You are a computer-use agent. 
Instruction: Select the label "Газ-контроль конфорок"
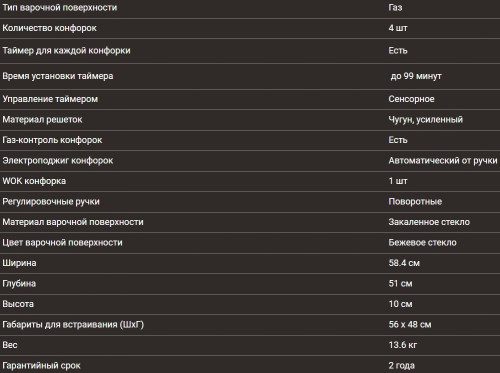[52, 140]
